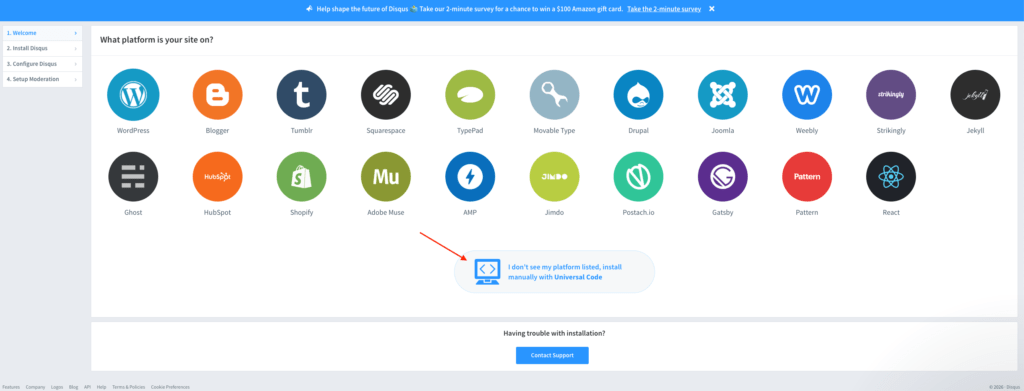Click the chevron beside Install Disqus
This screenshot has height=391, width=1024.
(76, 48)
